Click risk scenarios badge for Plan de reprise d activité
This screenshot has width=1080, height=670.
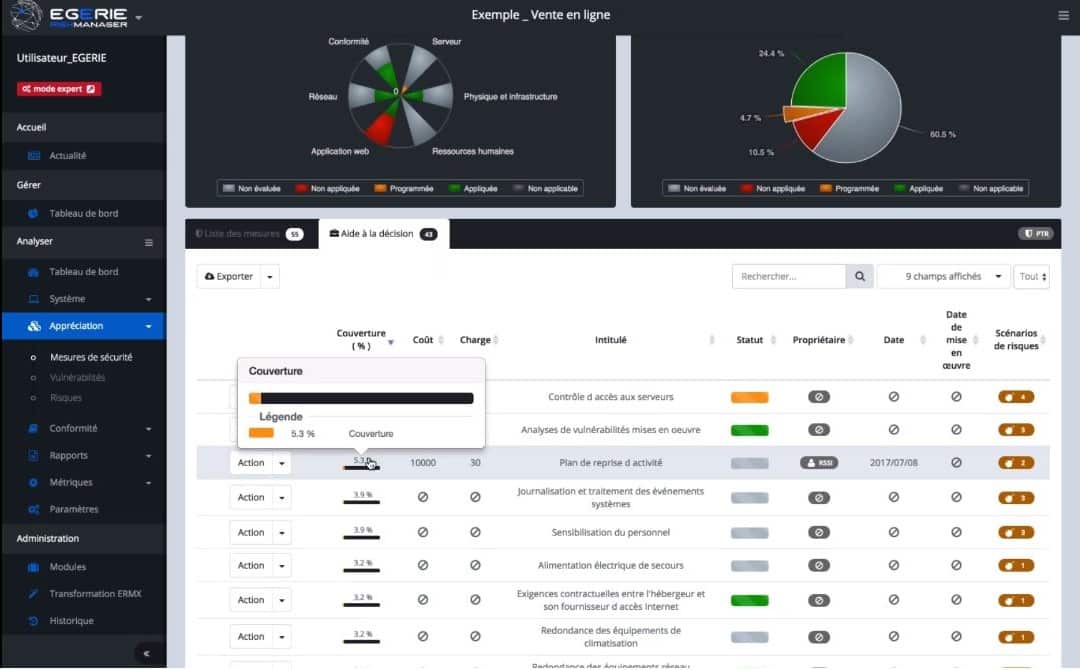tap(1016, 463)
